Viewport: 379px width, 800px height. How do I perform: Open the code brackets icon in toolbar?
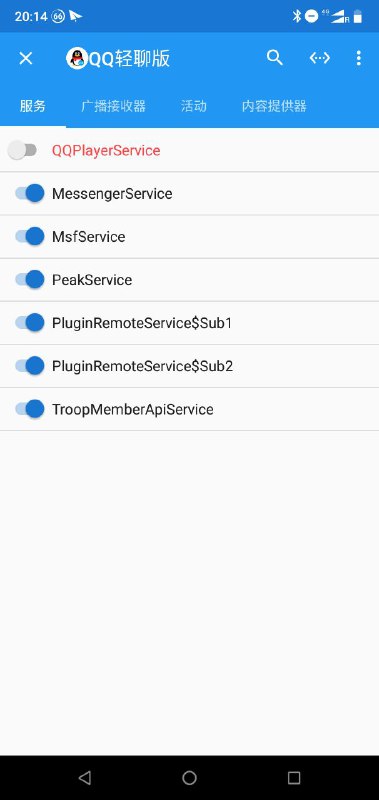320,58
